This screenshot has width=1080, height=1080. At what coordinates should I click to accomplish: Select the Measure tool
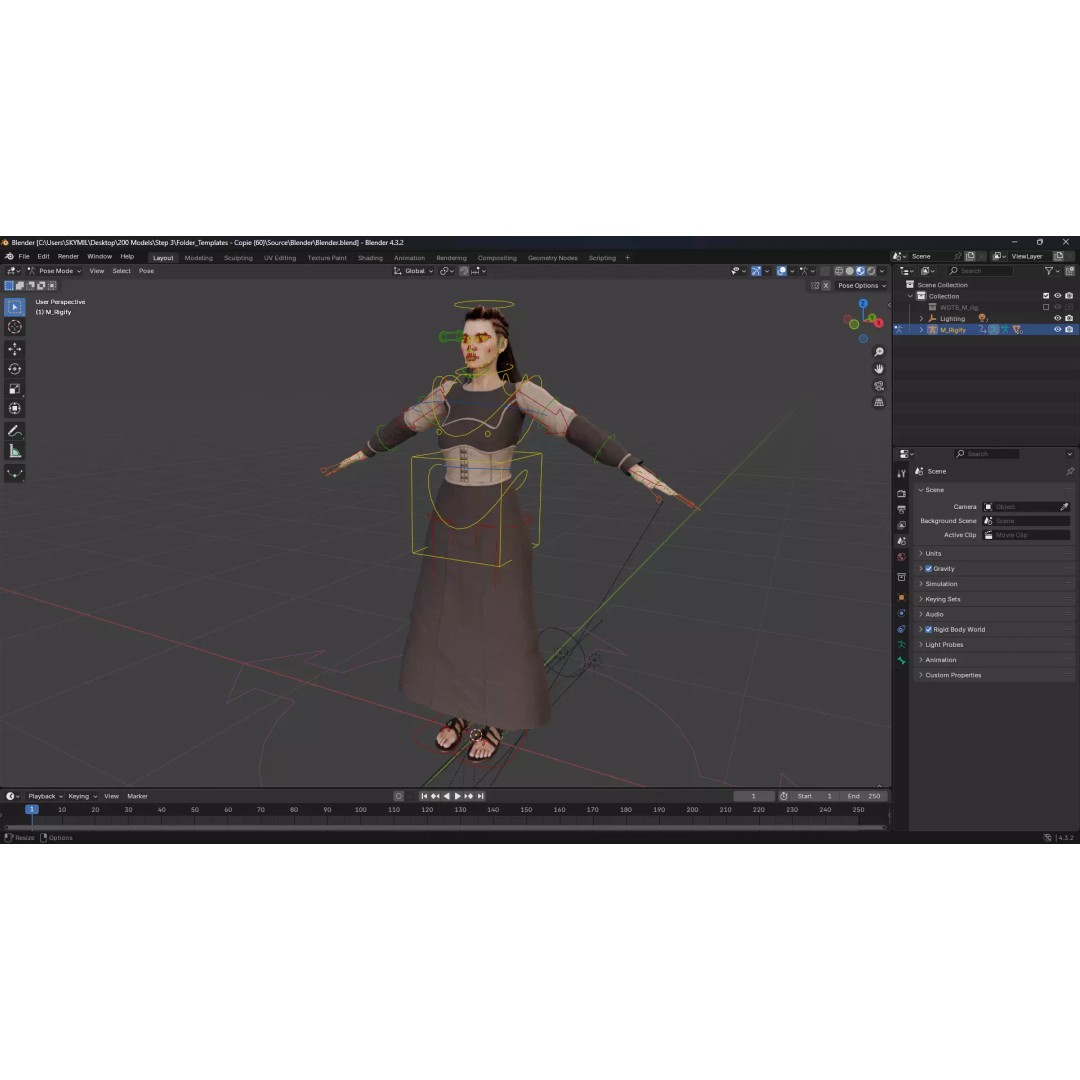(x=14, y=452)
